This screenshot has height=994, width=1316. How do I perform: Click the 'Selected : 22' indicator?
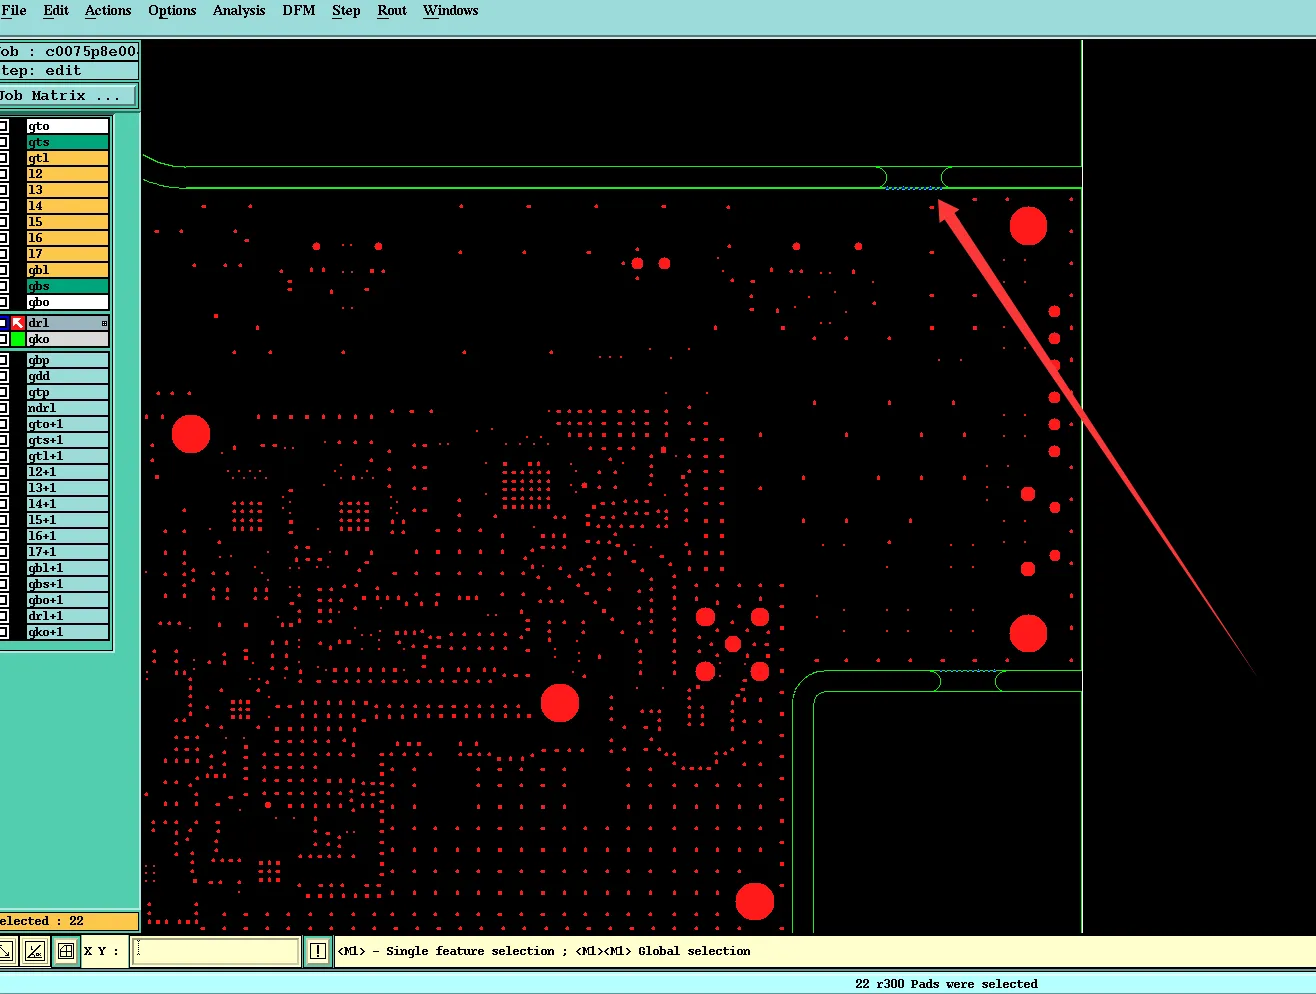[x=68, y=921]
